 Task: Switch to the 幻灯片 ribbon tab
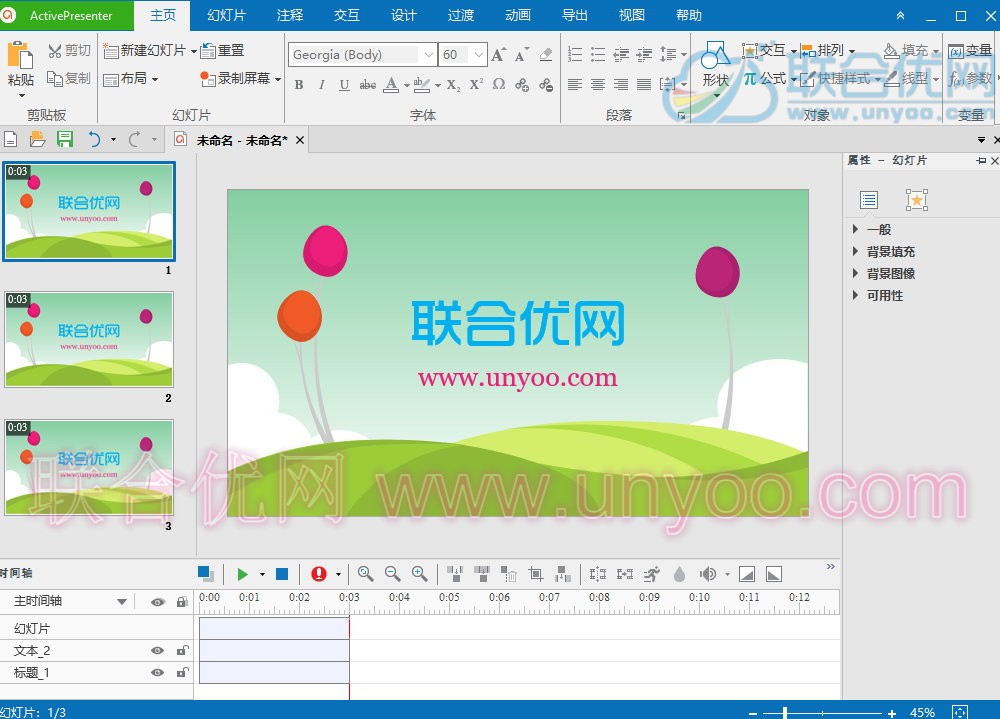point(226,15)
